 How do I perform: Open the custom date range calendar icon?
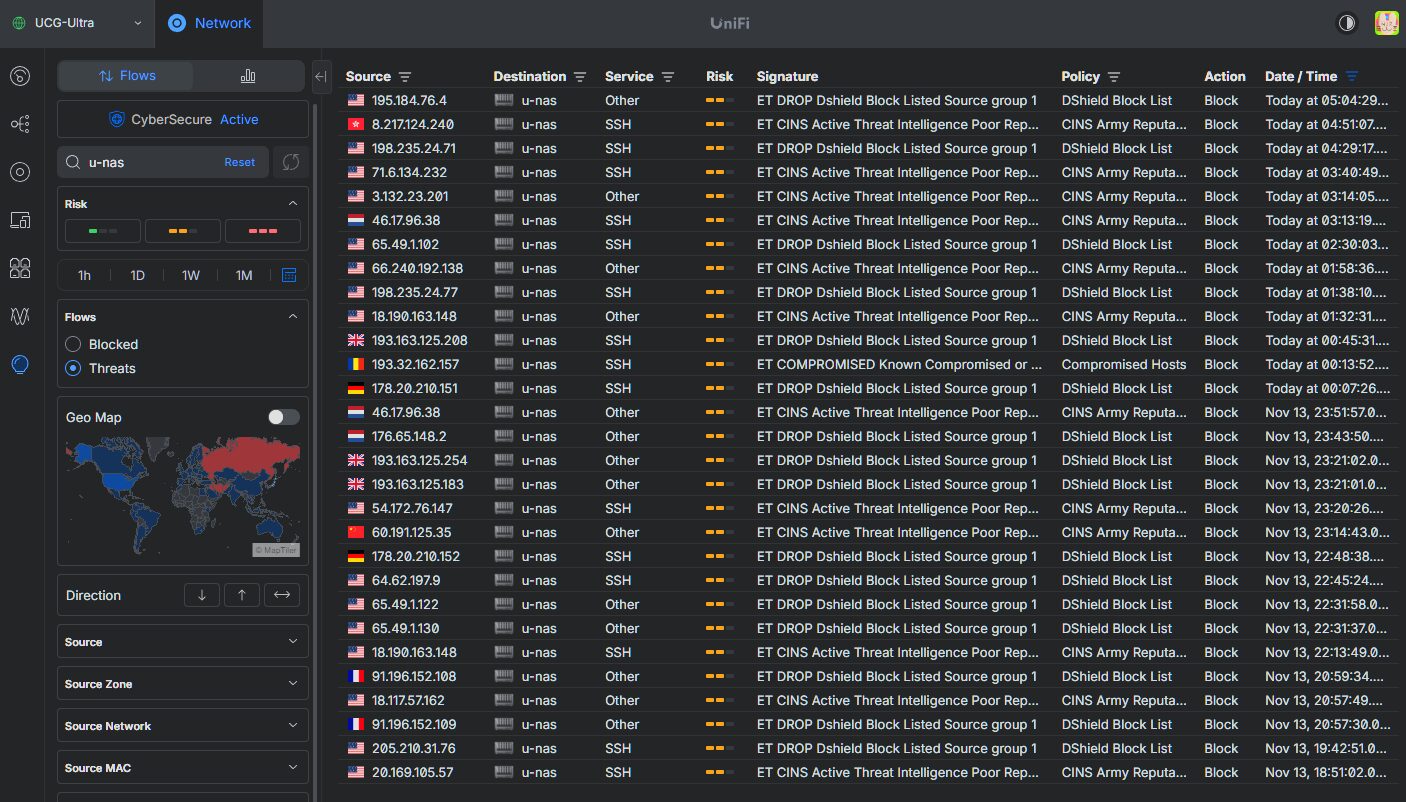click(289, 275)
